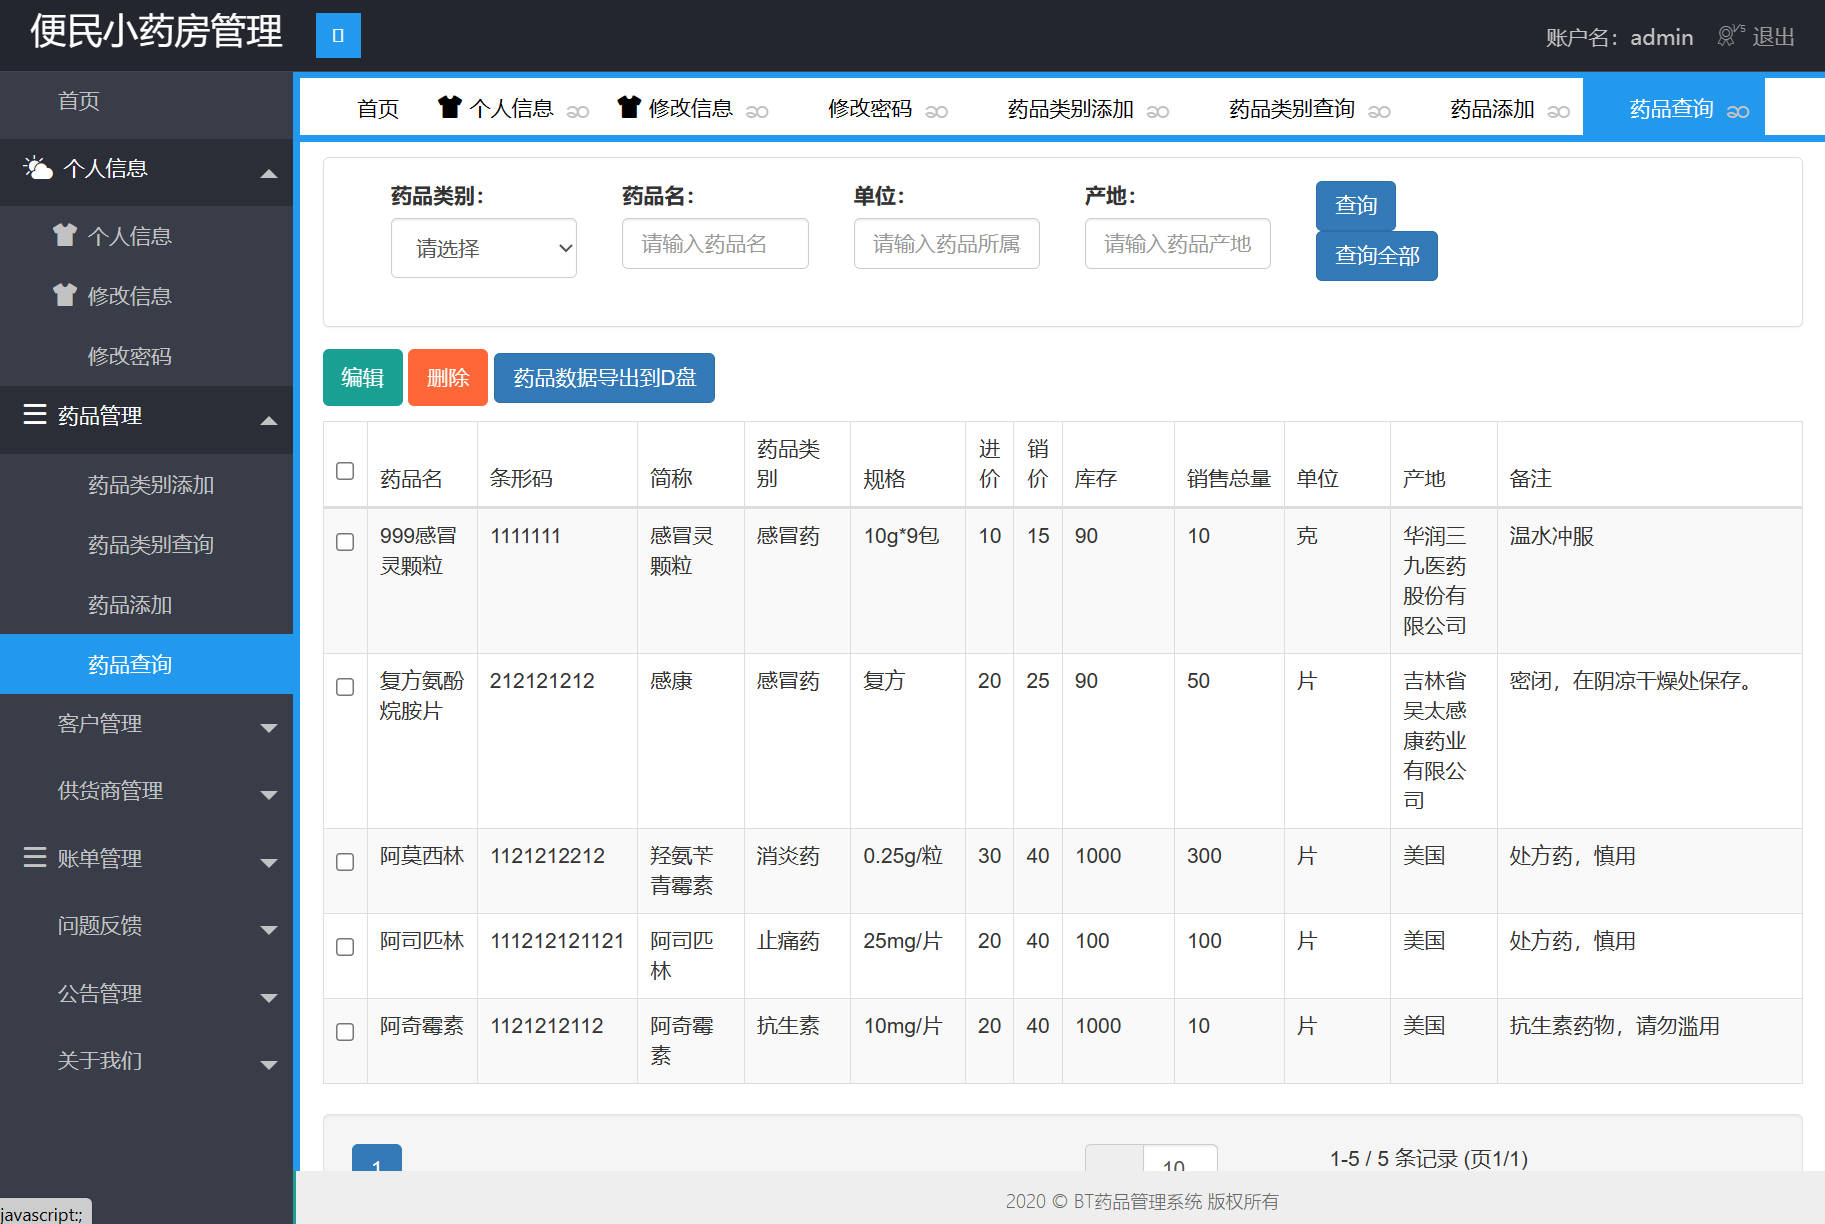Collapse the 个人信息 sidebar section
Image resolution: width=1825 pixels, height=1224 pixels.
coord(268,172)
